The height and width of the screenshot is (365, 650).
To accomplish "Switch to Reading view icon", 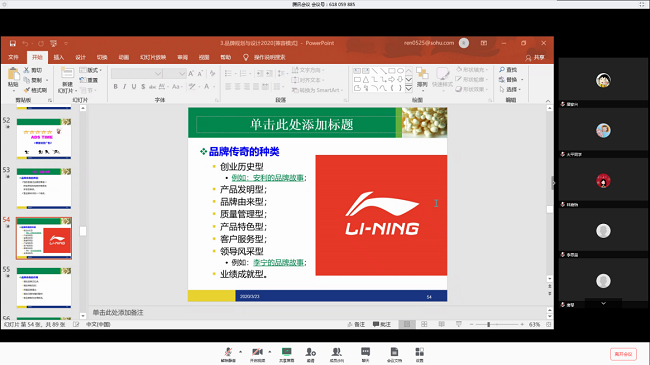I will click(x=441, y=324).
